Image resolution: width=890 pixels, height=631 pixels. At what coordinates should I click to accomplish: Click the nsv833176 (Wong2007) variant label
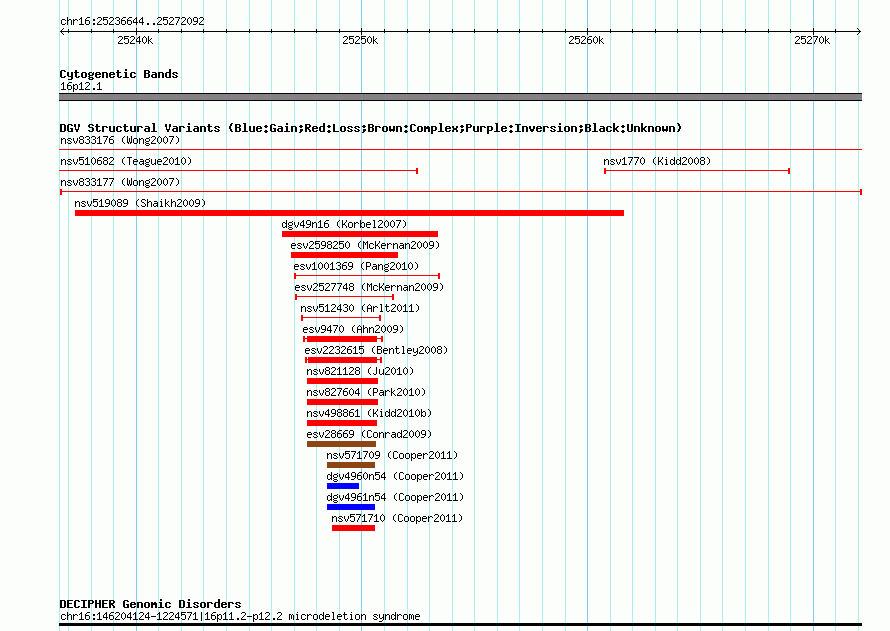120,140
